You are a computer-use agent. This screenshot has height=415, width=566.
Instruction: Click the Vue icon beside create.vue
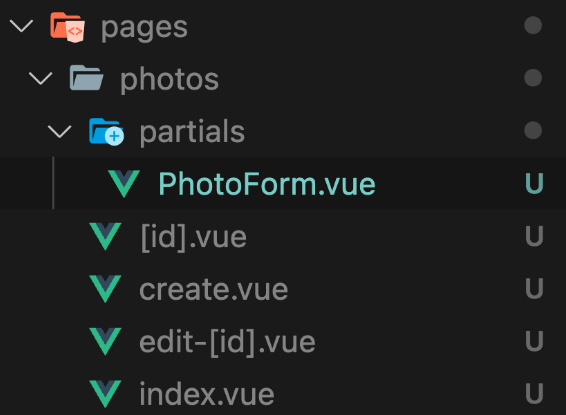[105, 289]
